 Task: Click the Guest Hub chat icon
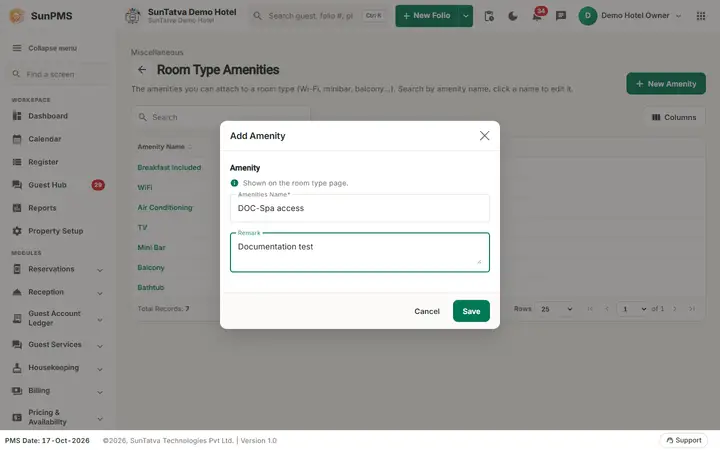click(17, 185)
